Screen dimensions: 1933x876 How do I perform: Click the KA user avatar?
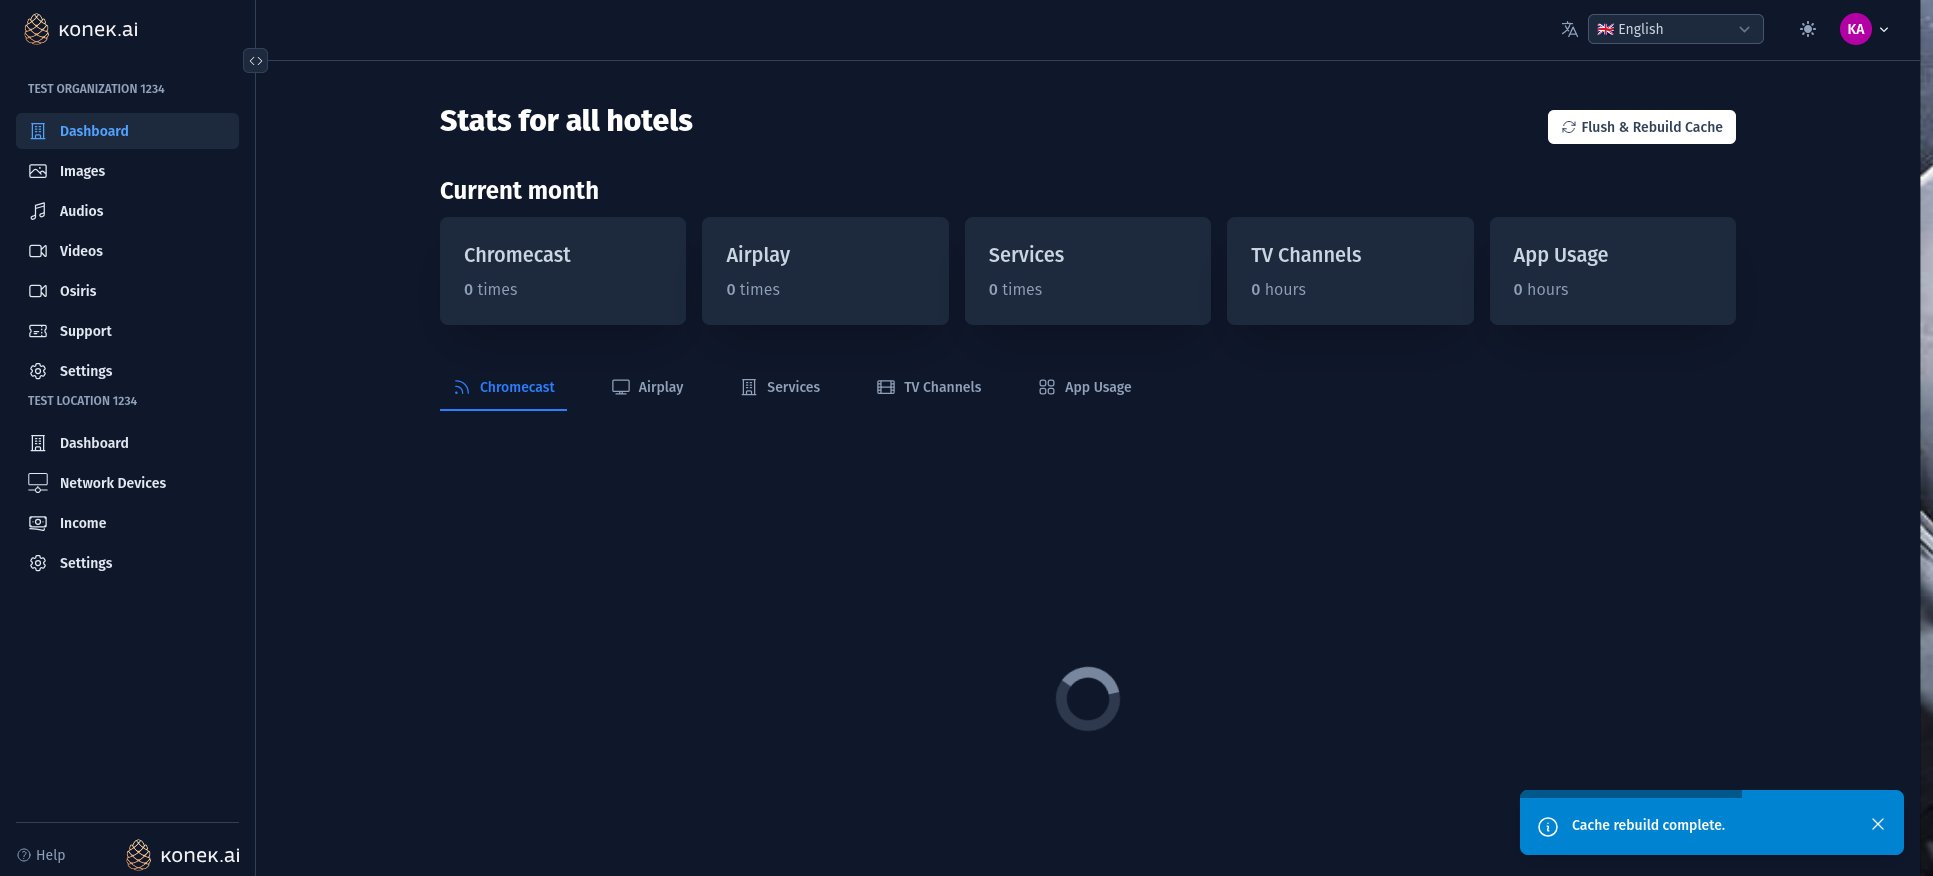point(1856,29)
